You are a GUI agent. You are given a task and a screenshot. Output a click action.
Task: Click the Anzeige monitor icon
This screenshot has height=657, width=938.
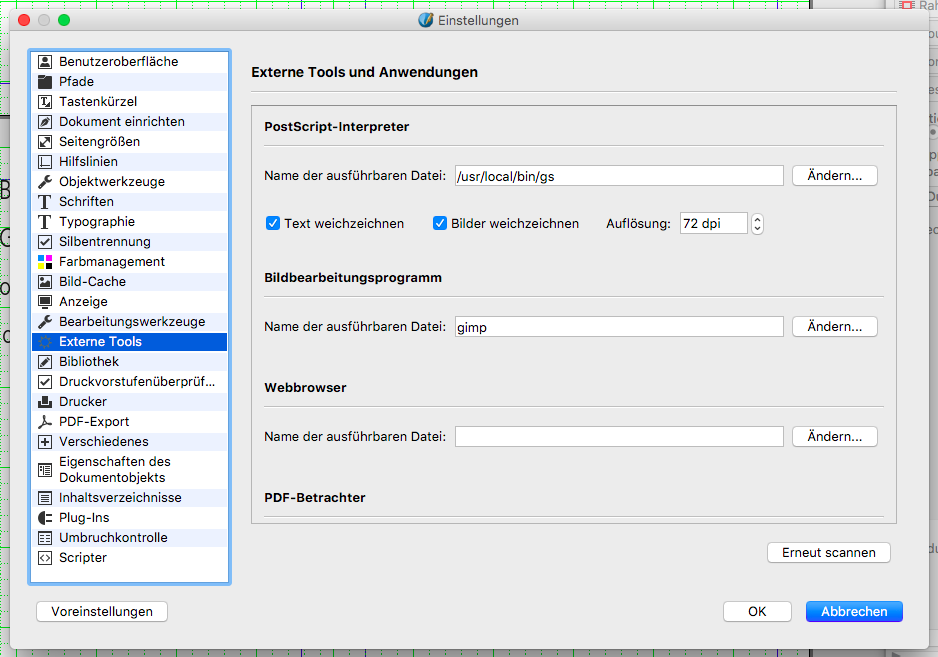(44, 302)
